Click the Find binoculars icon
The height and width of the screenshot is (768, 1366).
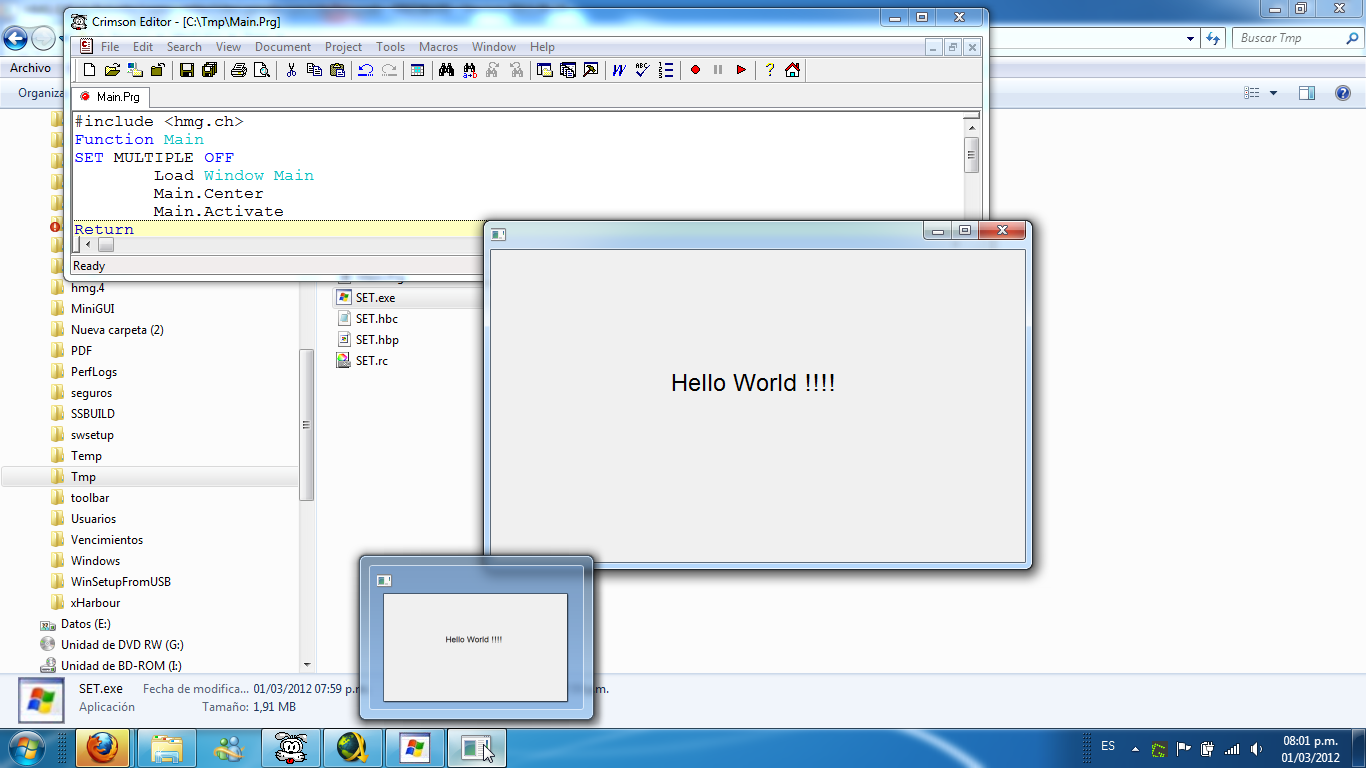(x=446, y=70)
